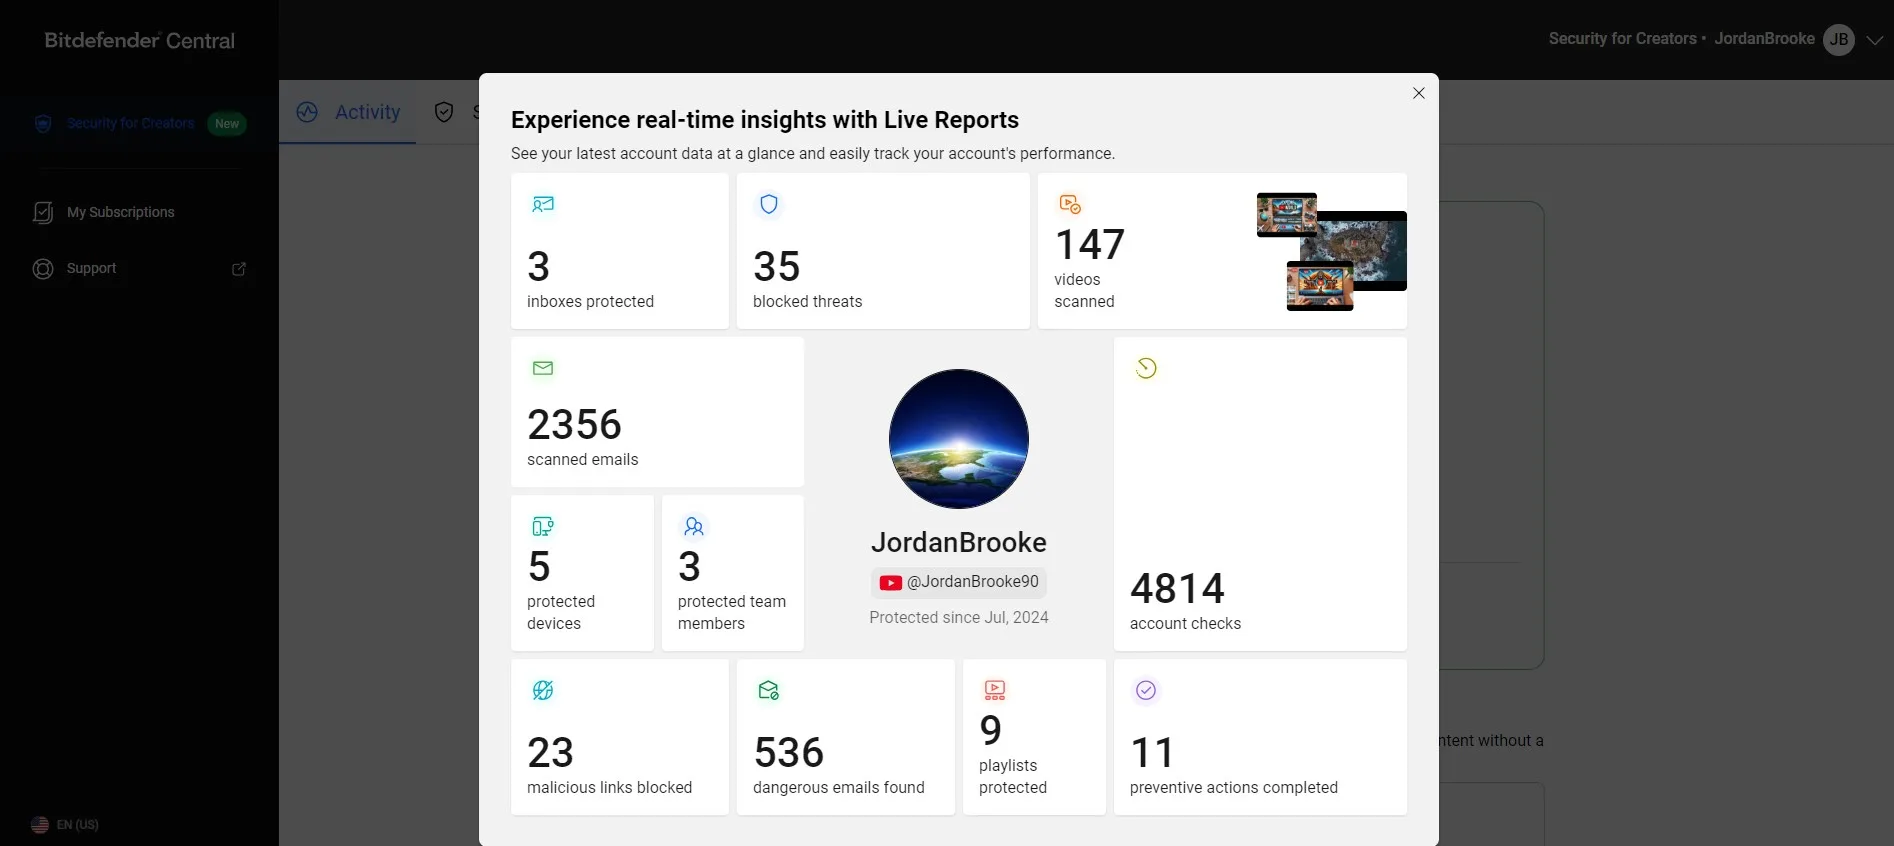Click the inboxes protected icon
The height and width of the screenshot is (846, 1894).
(543, 204)
